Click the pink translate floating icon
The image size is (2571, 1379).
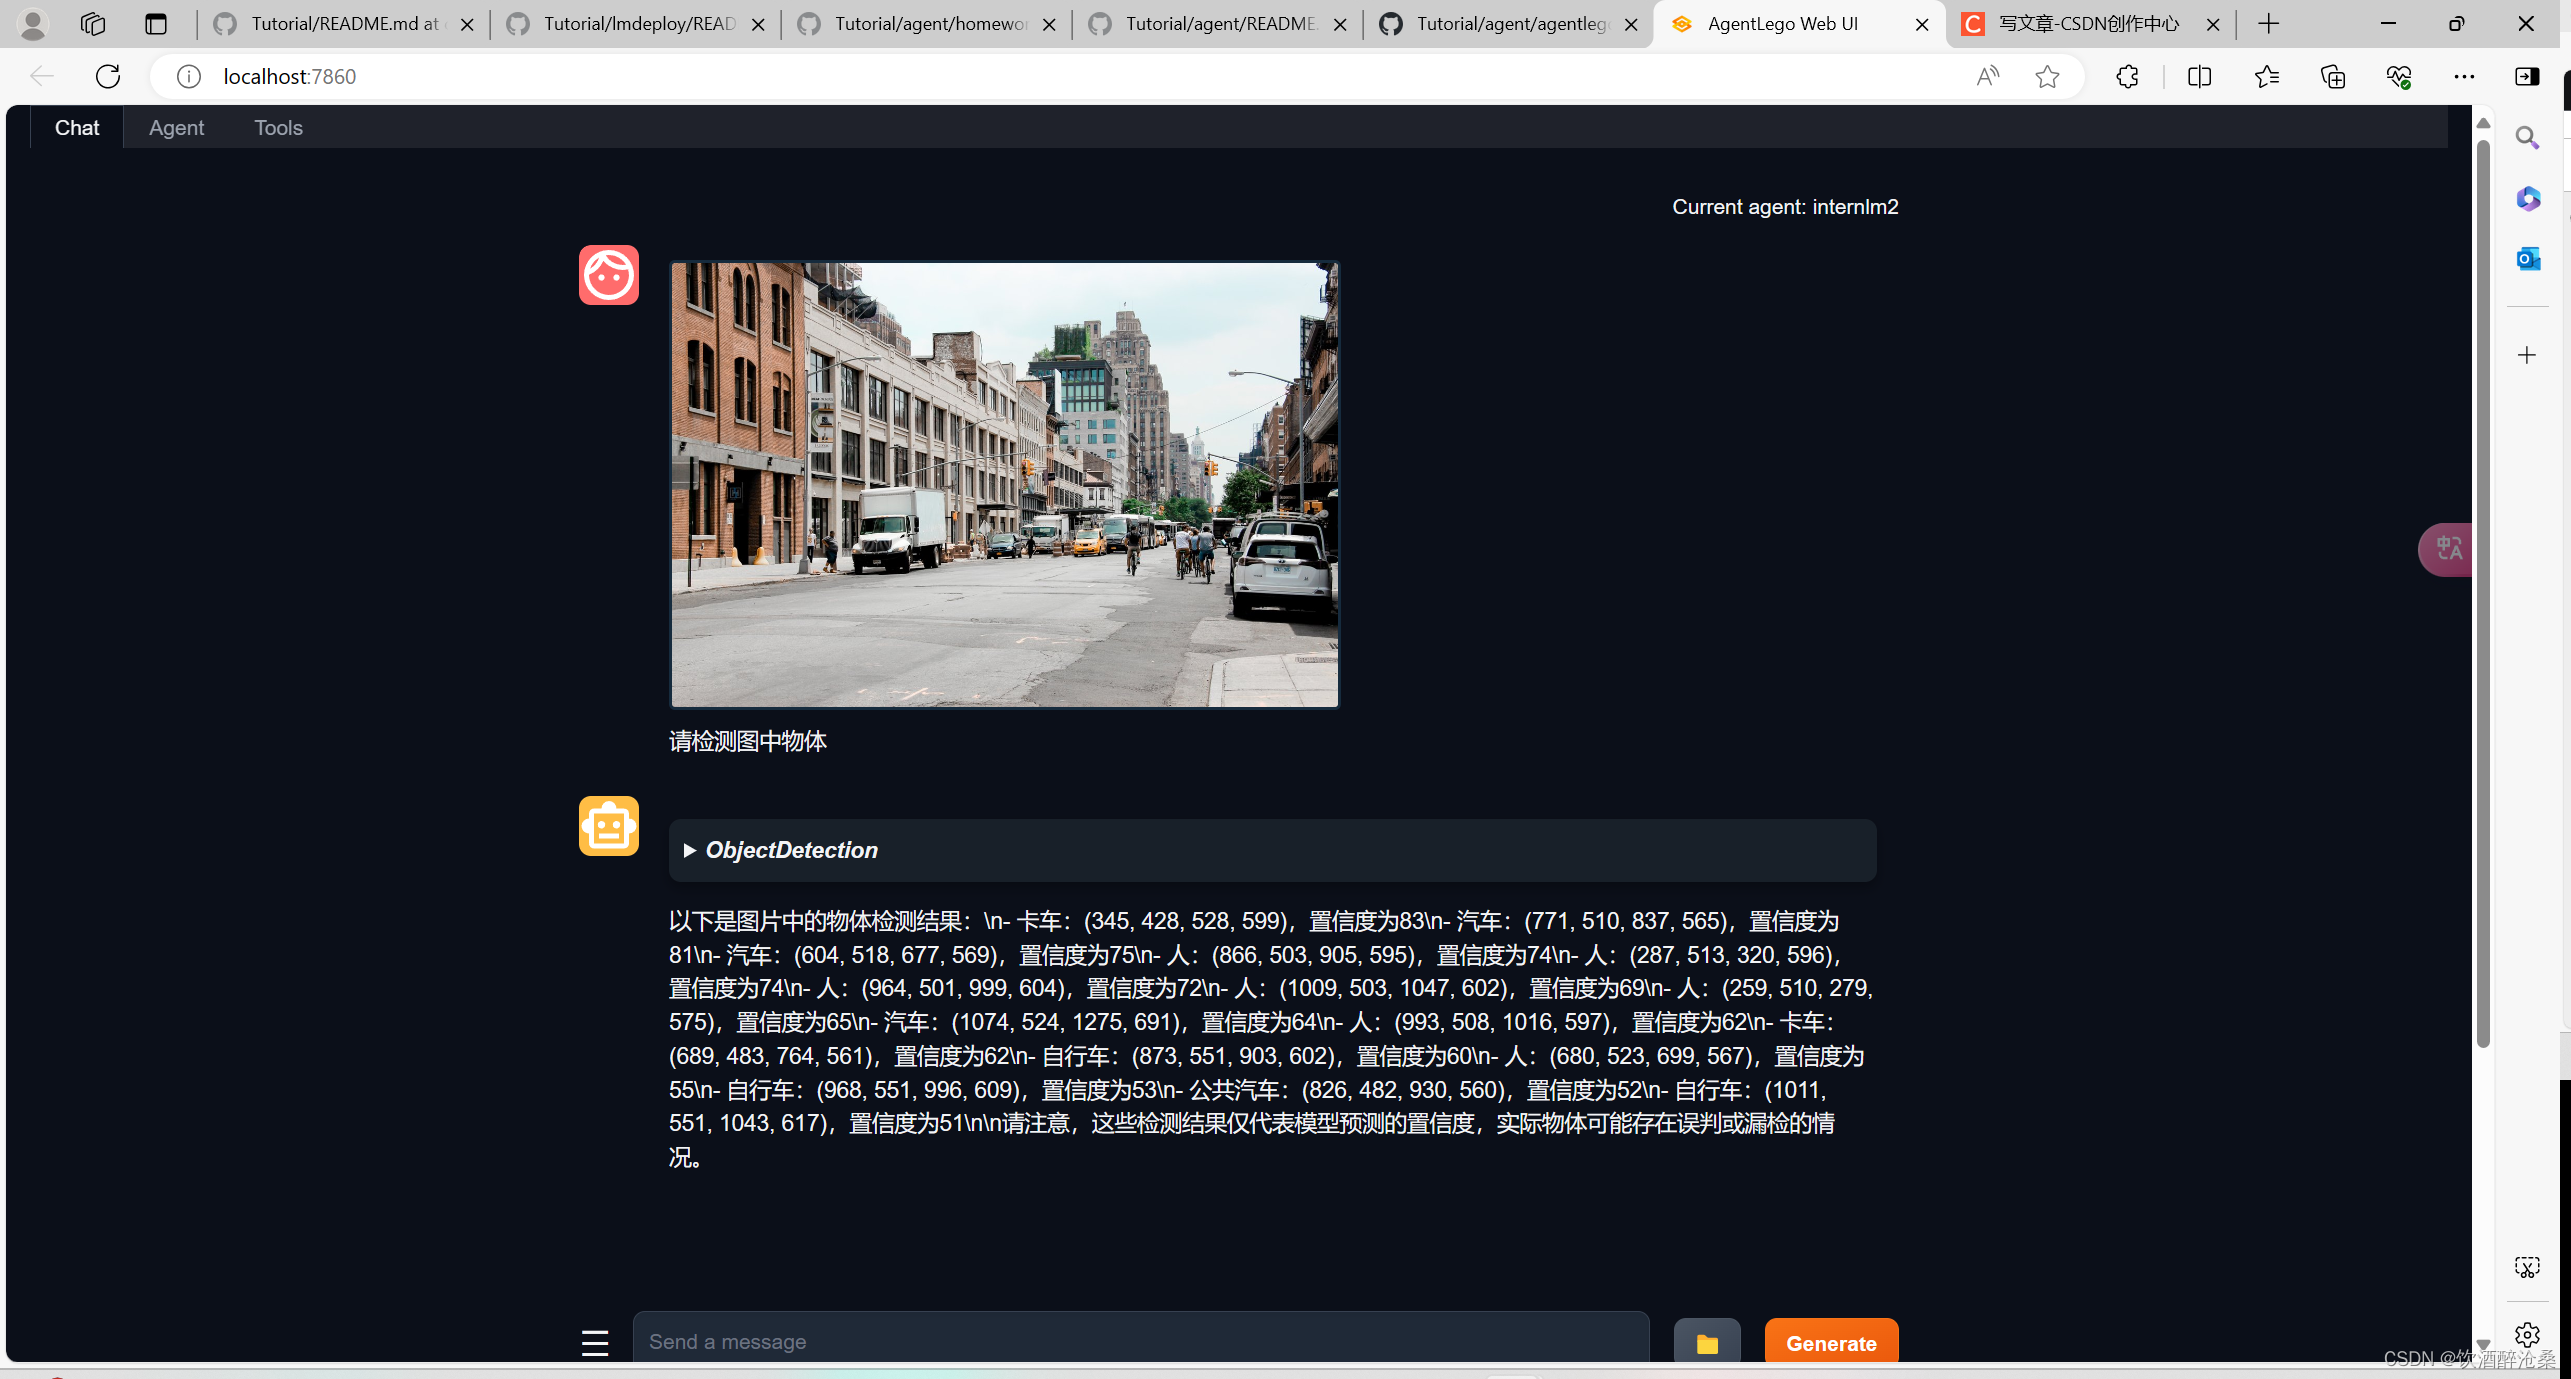(x=2447, y=549)
